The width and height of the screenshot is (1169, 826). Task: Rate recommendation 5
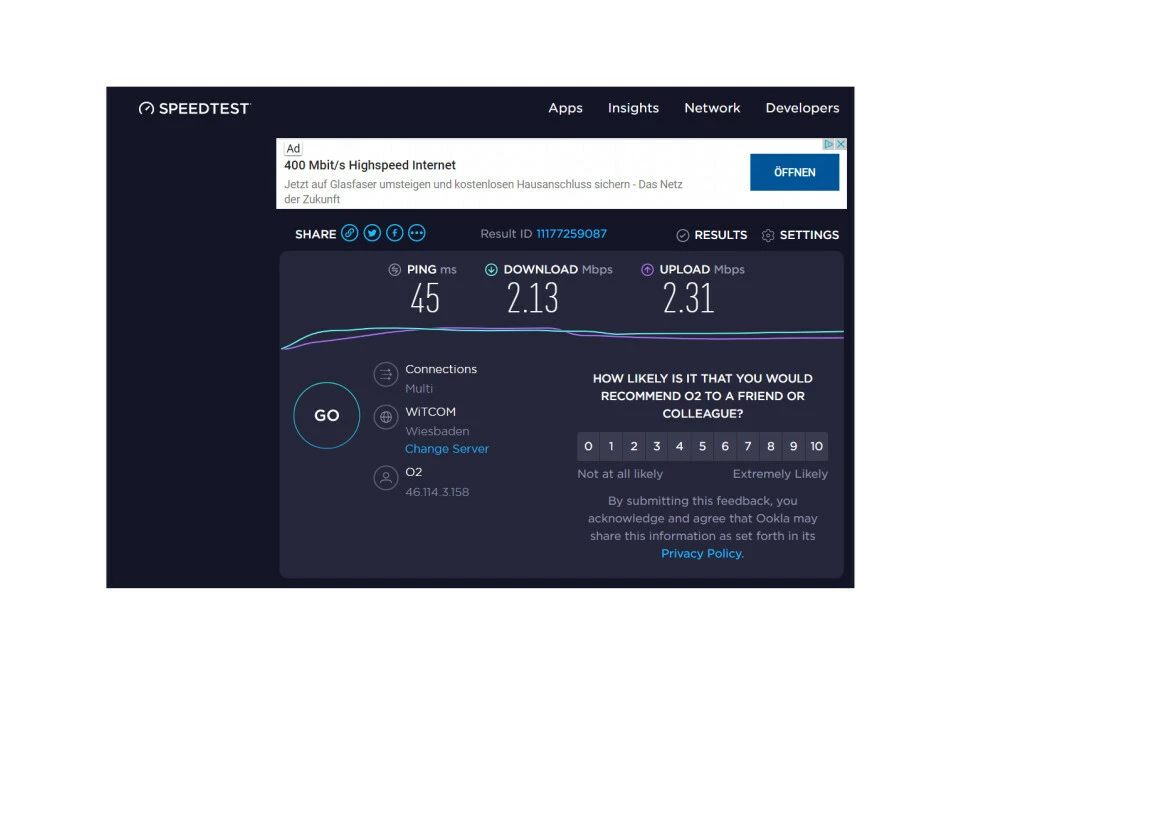point(702,446)
